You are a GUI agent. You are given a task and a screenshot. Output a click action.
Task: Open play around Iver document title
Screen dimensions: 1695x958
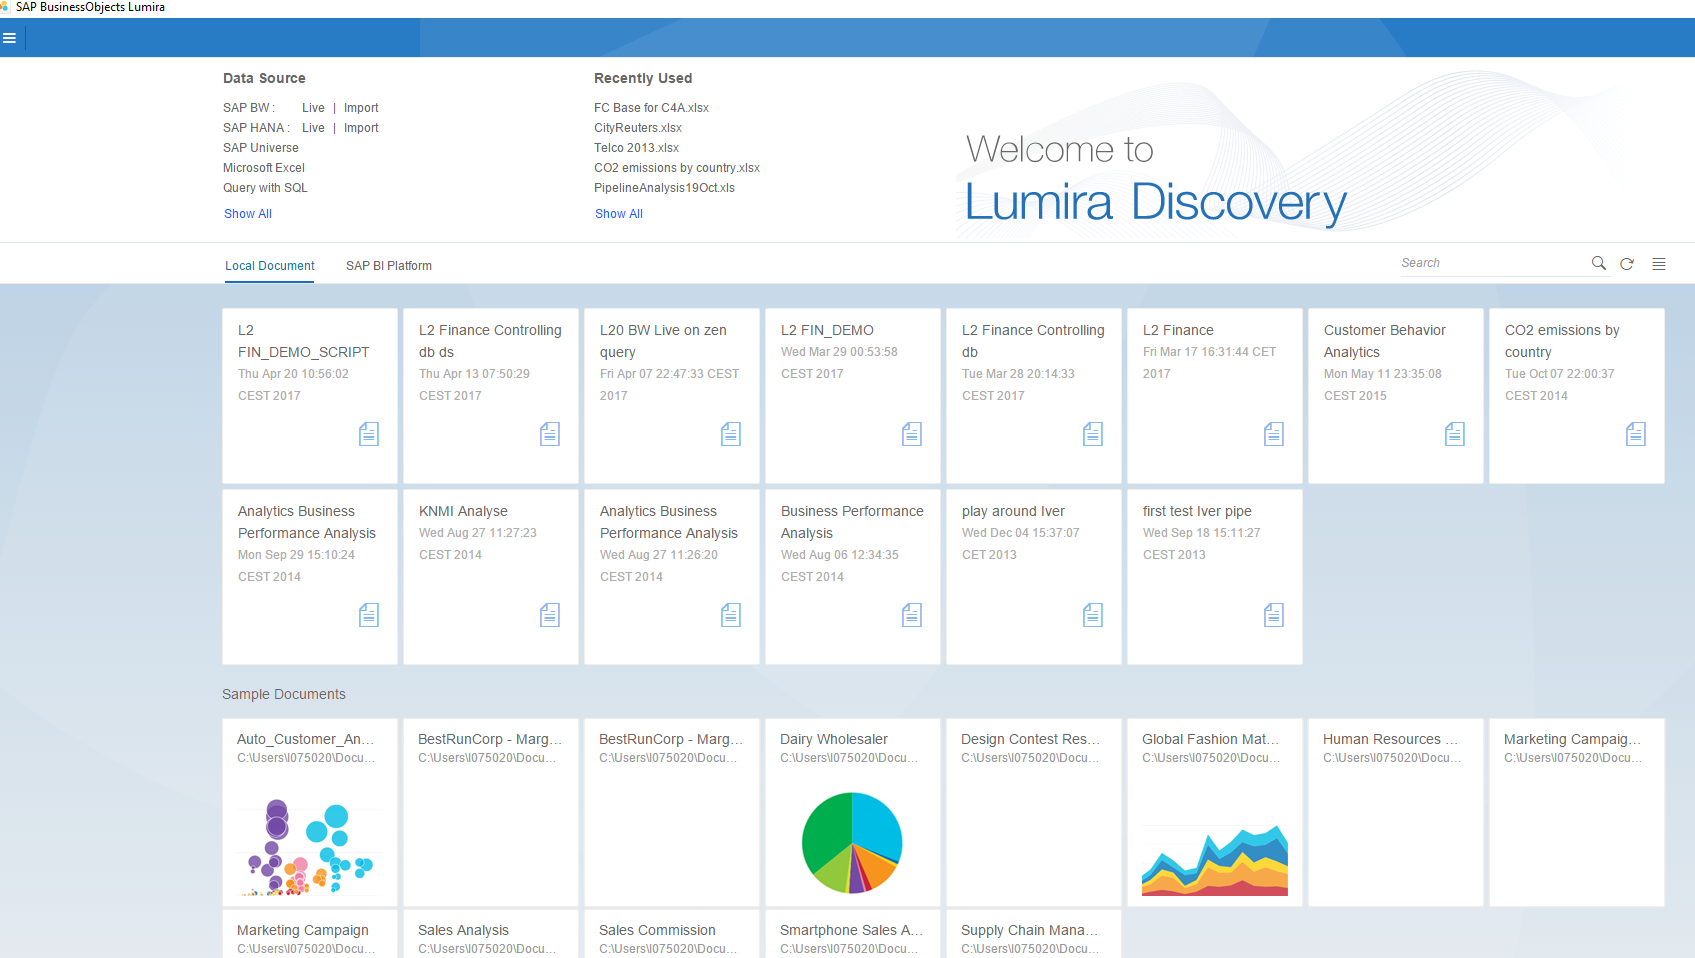[x=1013, y=511]
